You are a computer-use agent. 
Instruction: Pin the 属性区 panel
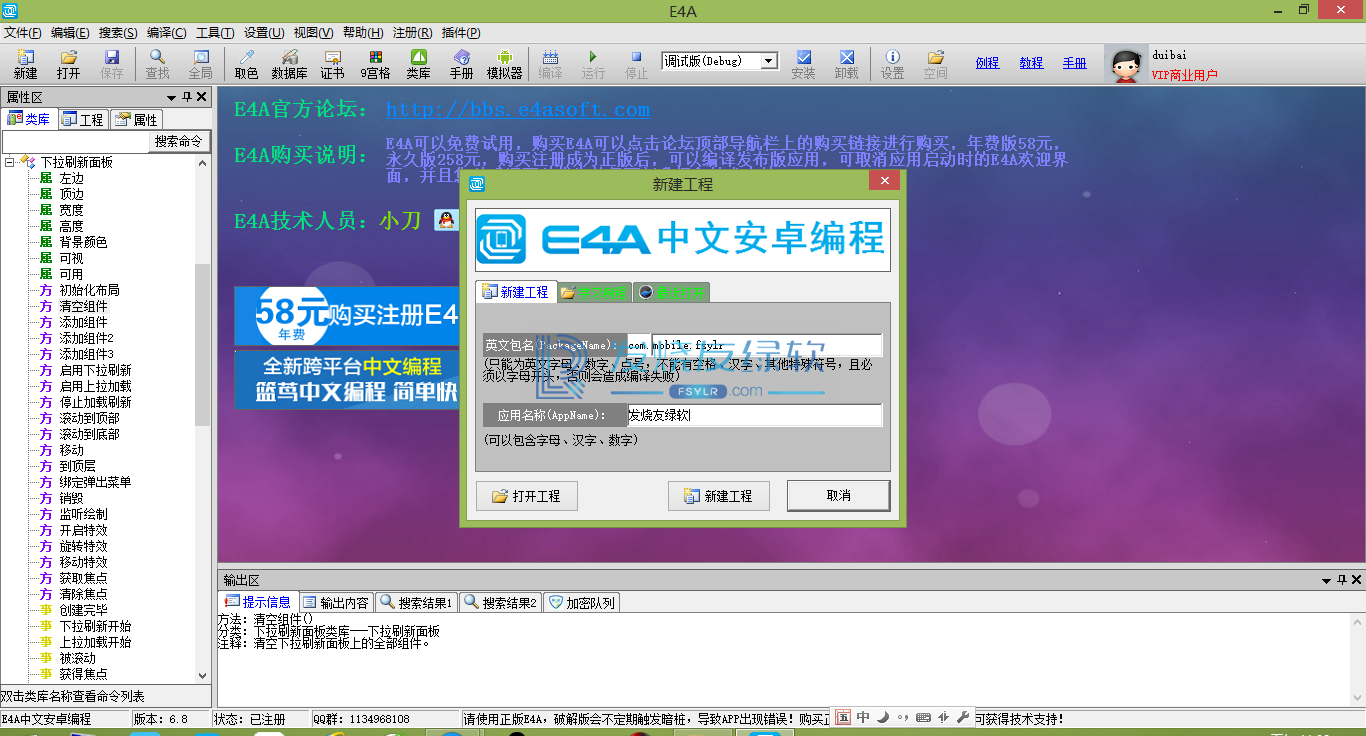[x=187, y=97]
